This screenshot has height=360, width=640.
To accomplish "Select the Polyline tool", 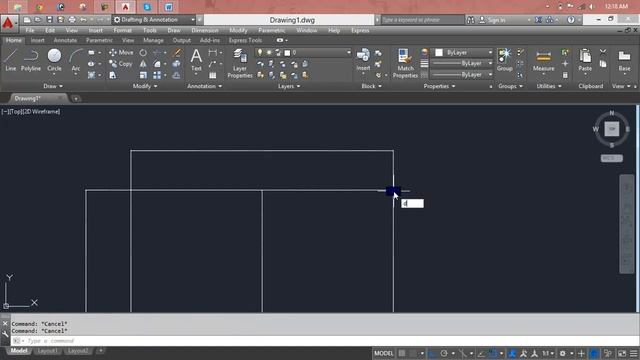I will pyautogui.click(x=31, y=60).
